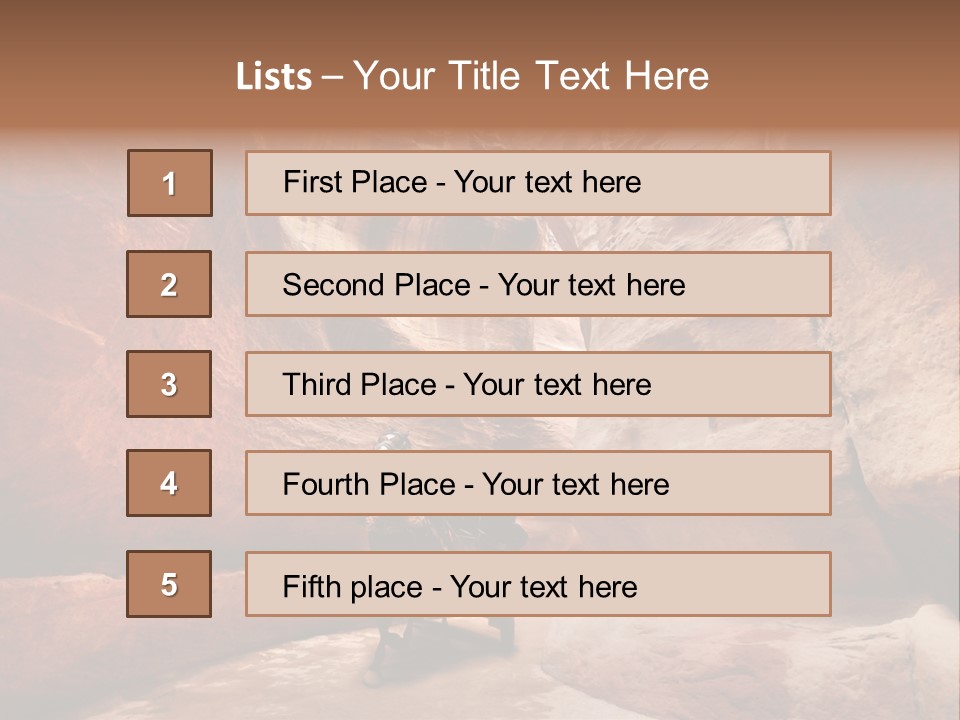960x720 pixels.
Task: Click the number 3 square
Action: coord(169,384)
